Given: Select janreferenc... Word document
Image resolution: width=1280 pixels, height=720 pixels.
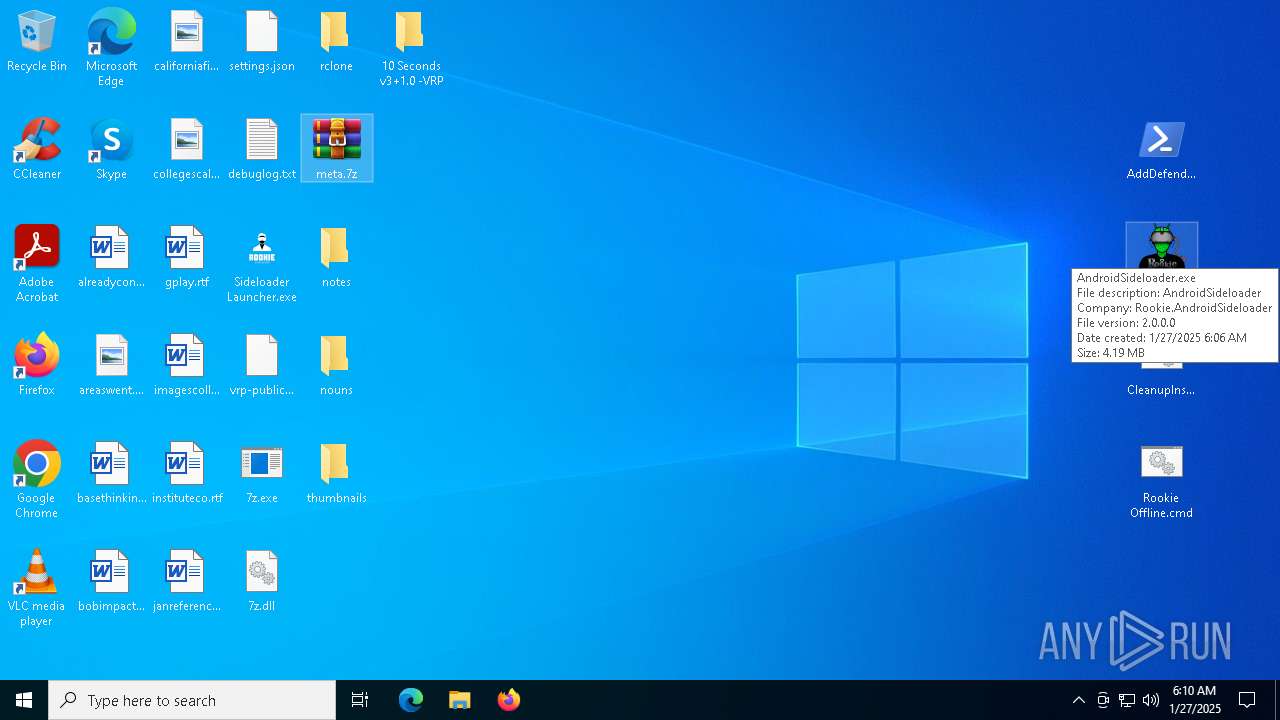Looking at the screenshot, I should coord(186,582).
